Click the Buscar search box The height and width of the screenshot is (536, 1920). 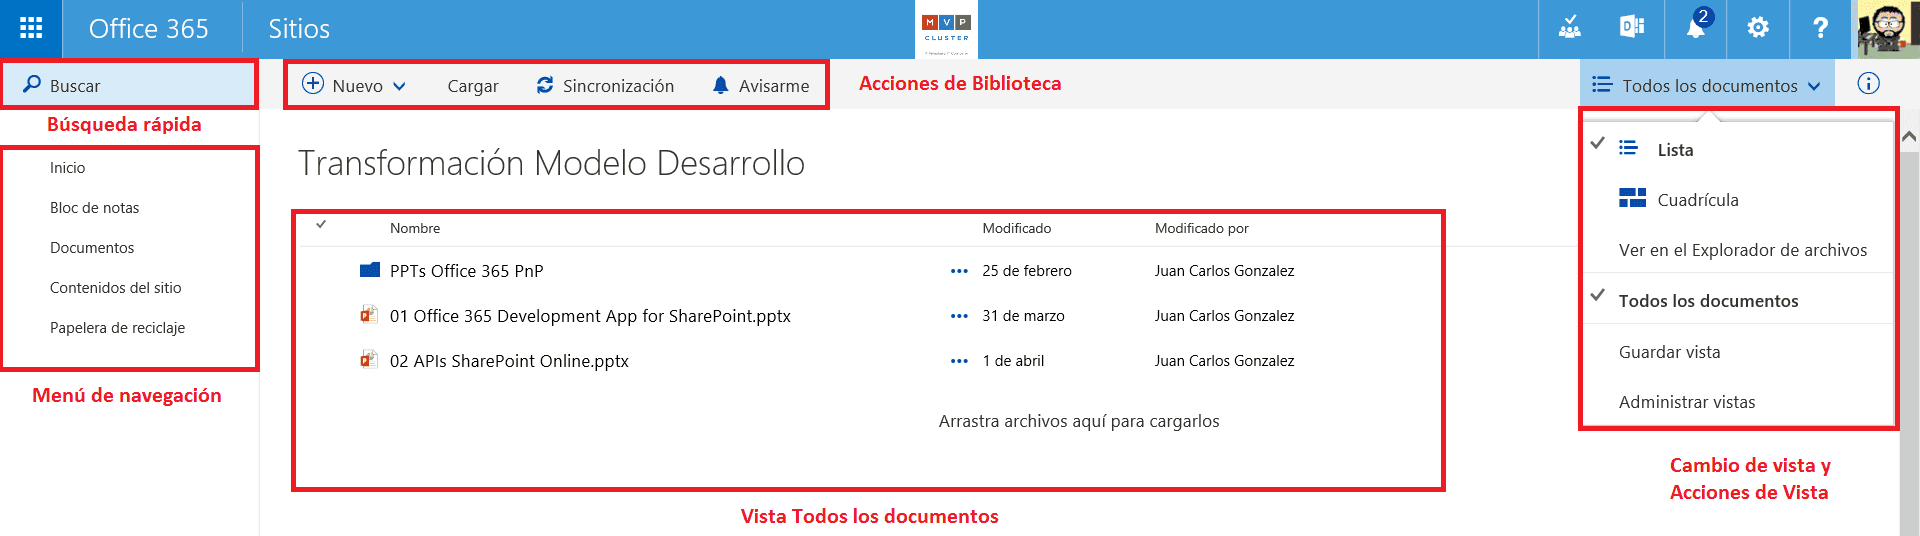click(x=129, y=85)
